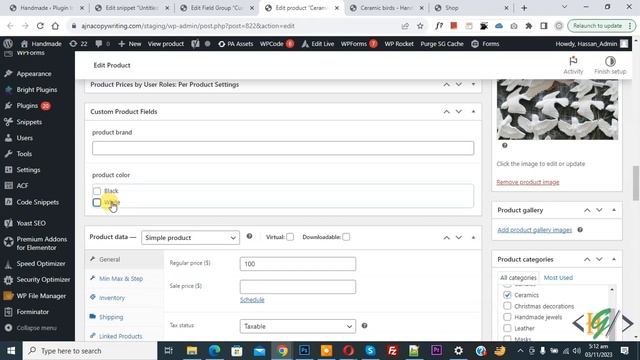The height and width of the screenshot is (360, 640).
Task: Click the product image help icon
Action: (x=504, y=145)
